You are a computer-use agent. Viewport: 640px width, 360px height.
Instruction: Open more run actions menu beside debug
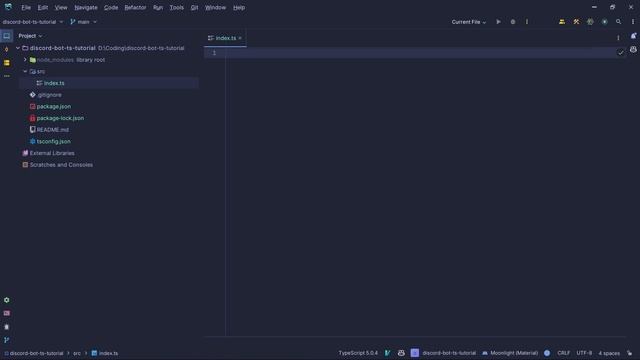pyautogui.click(x=527, y=22)
